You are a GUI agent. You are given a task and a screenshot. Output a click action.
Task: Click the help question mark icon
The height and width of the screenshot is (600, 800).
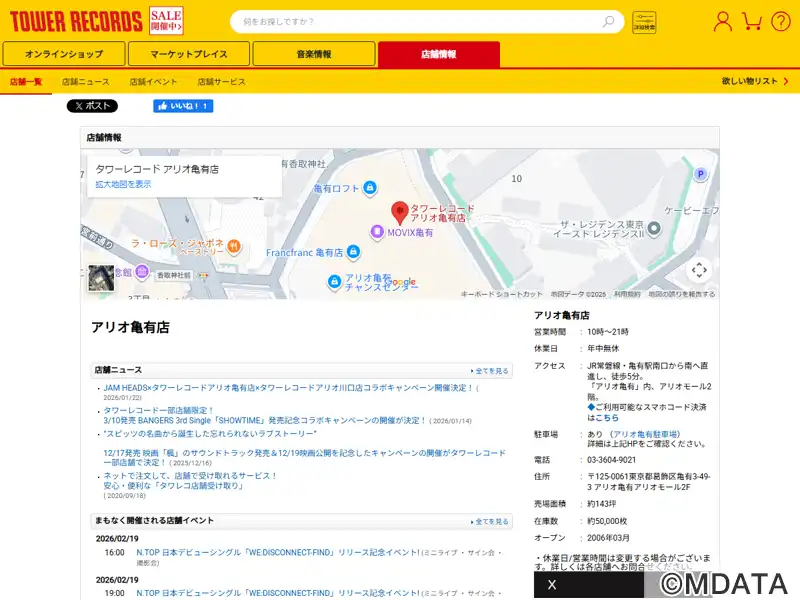click(x=781, y=21)
